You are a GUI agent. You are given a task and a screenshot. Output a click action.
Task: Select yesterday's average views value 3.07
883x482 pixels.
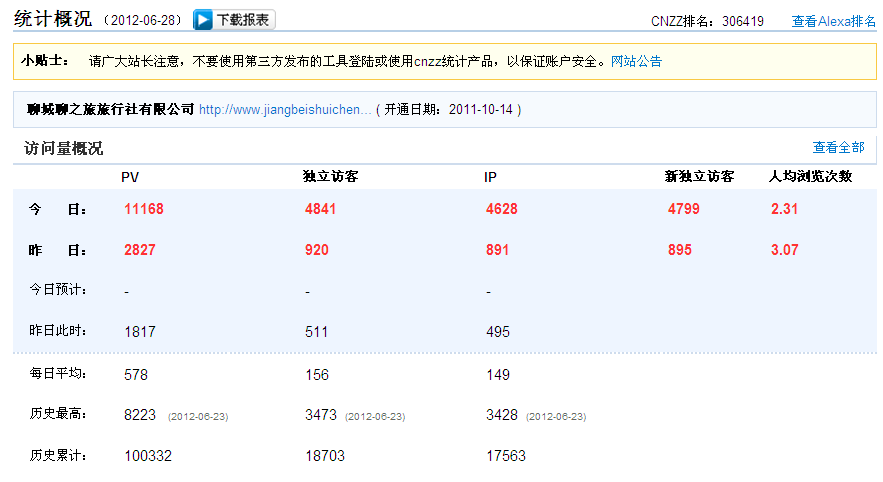pyautogui.click(x=785, y=250)
